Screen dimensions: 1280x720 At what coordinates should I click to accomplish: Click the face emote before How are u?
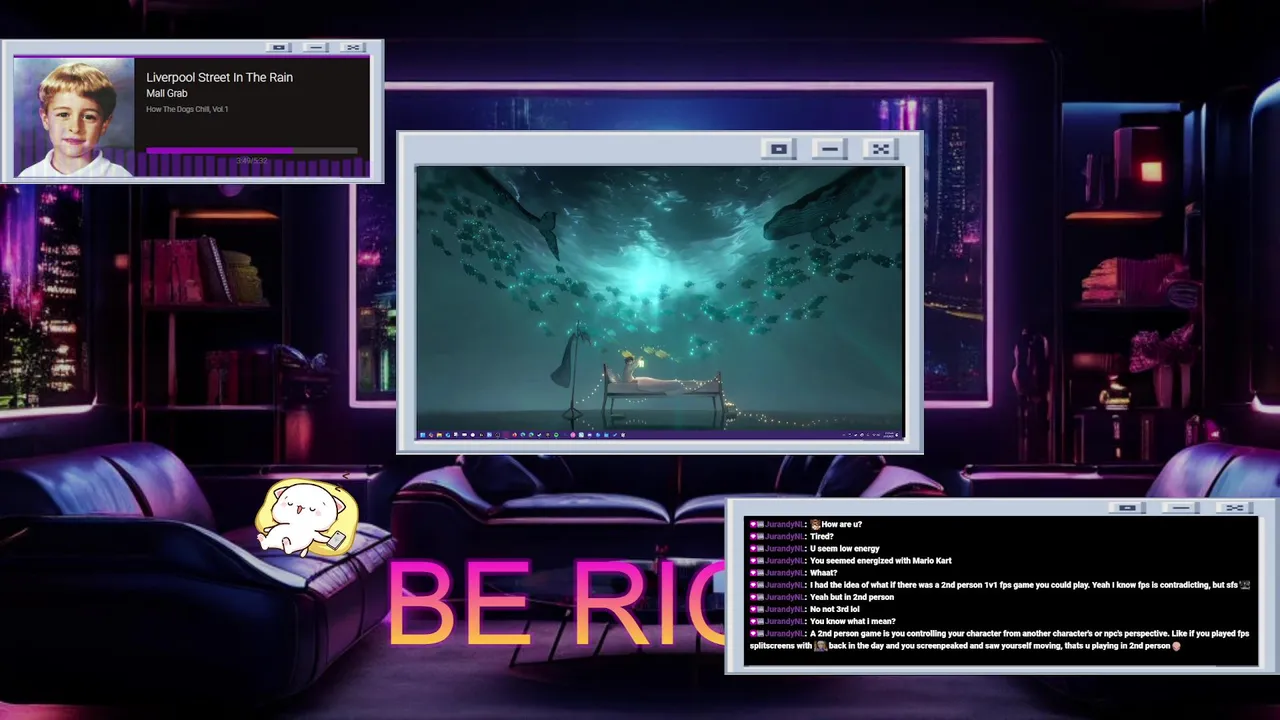[x=815, y=524]
